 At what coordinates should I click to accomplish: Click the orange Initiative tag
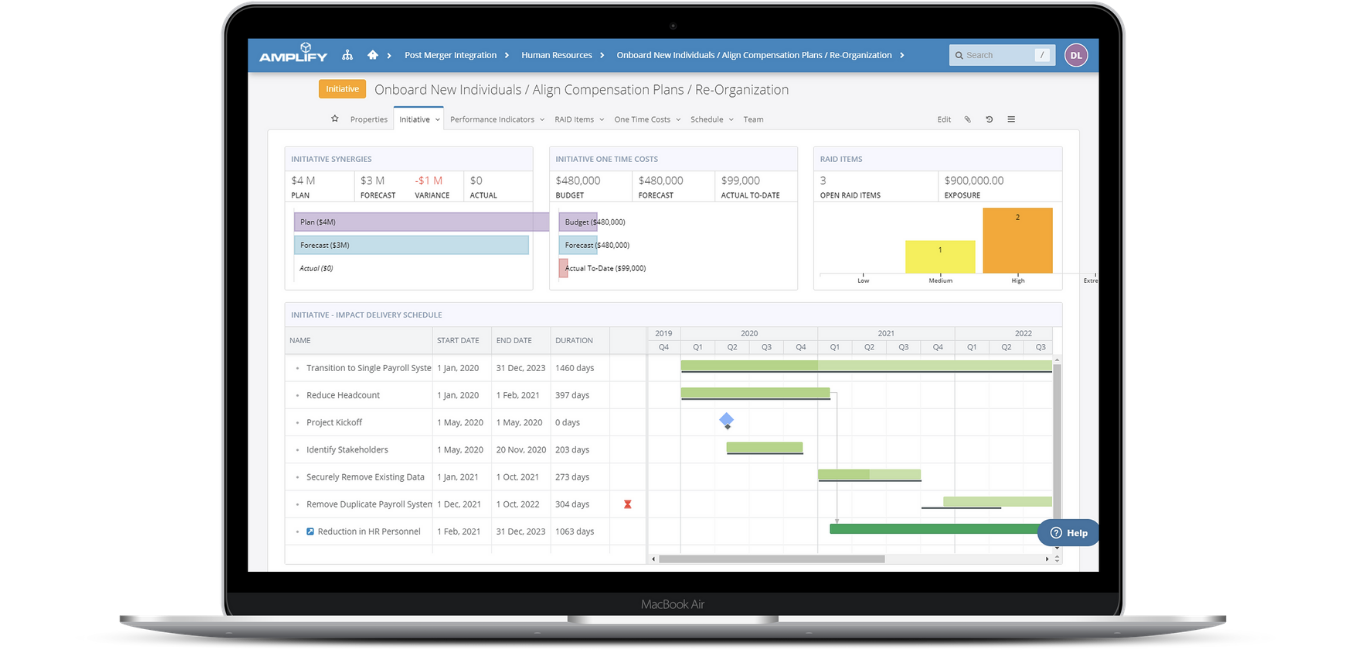pyautogui.click(x=342, y=89)
